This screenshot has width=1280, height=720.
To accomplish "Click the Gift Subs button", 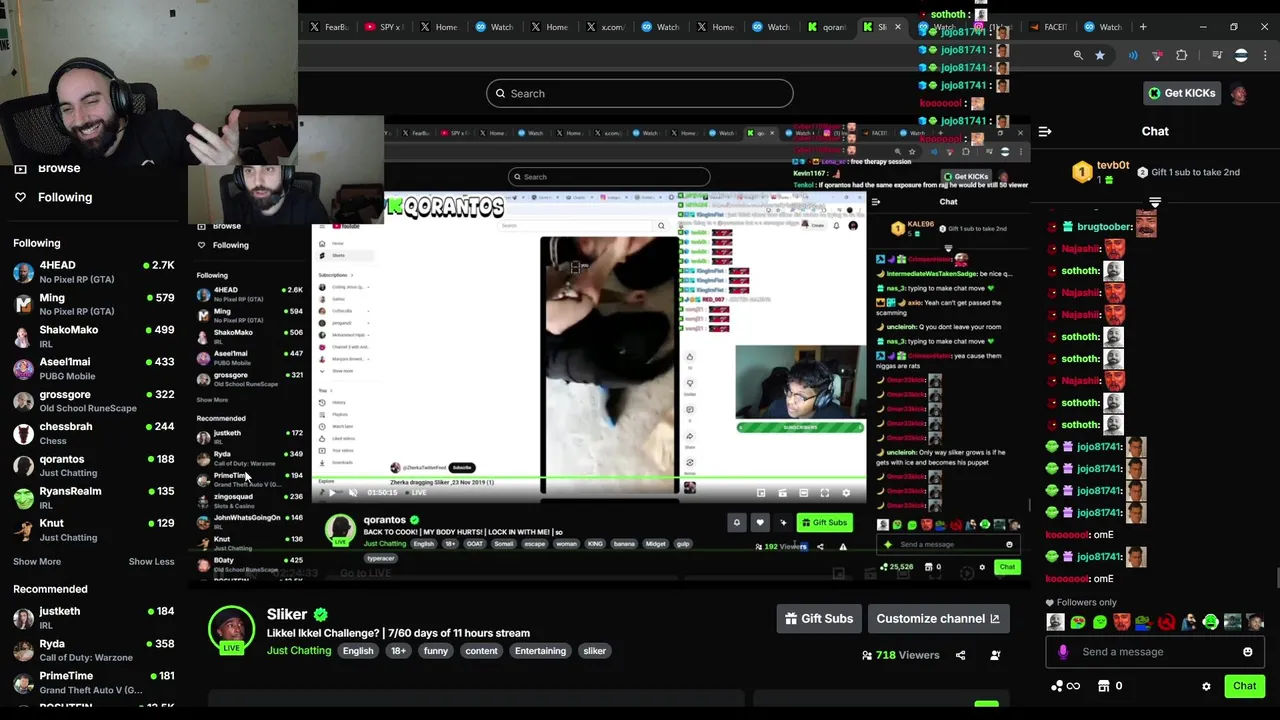I will (x=819, y=619).
